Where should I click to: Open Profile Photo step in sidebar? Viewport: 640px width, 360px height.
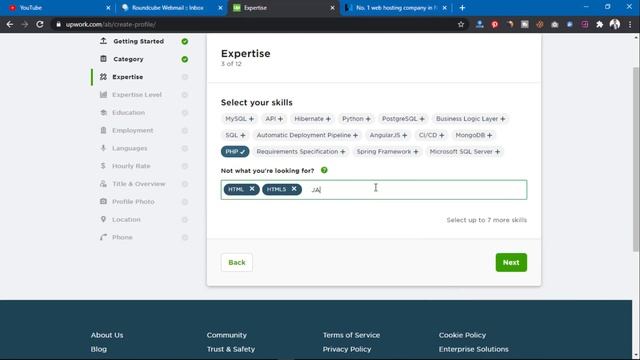[x=133, y=202]
